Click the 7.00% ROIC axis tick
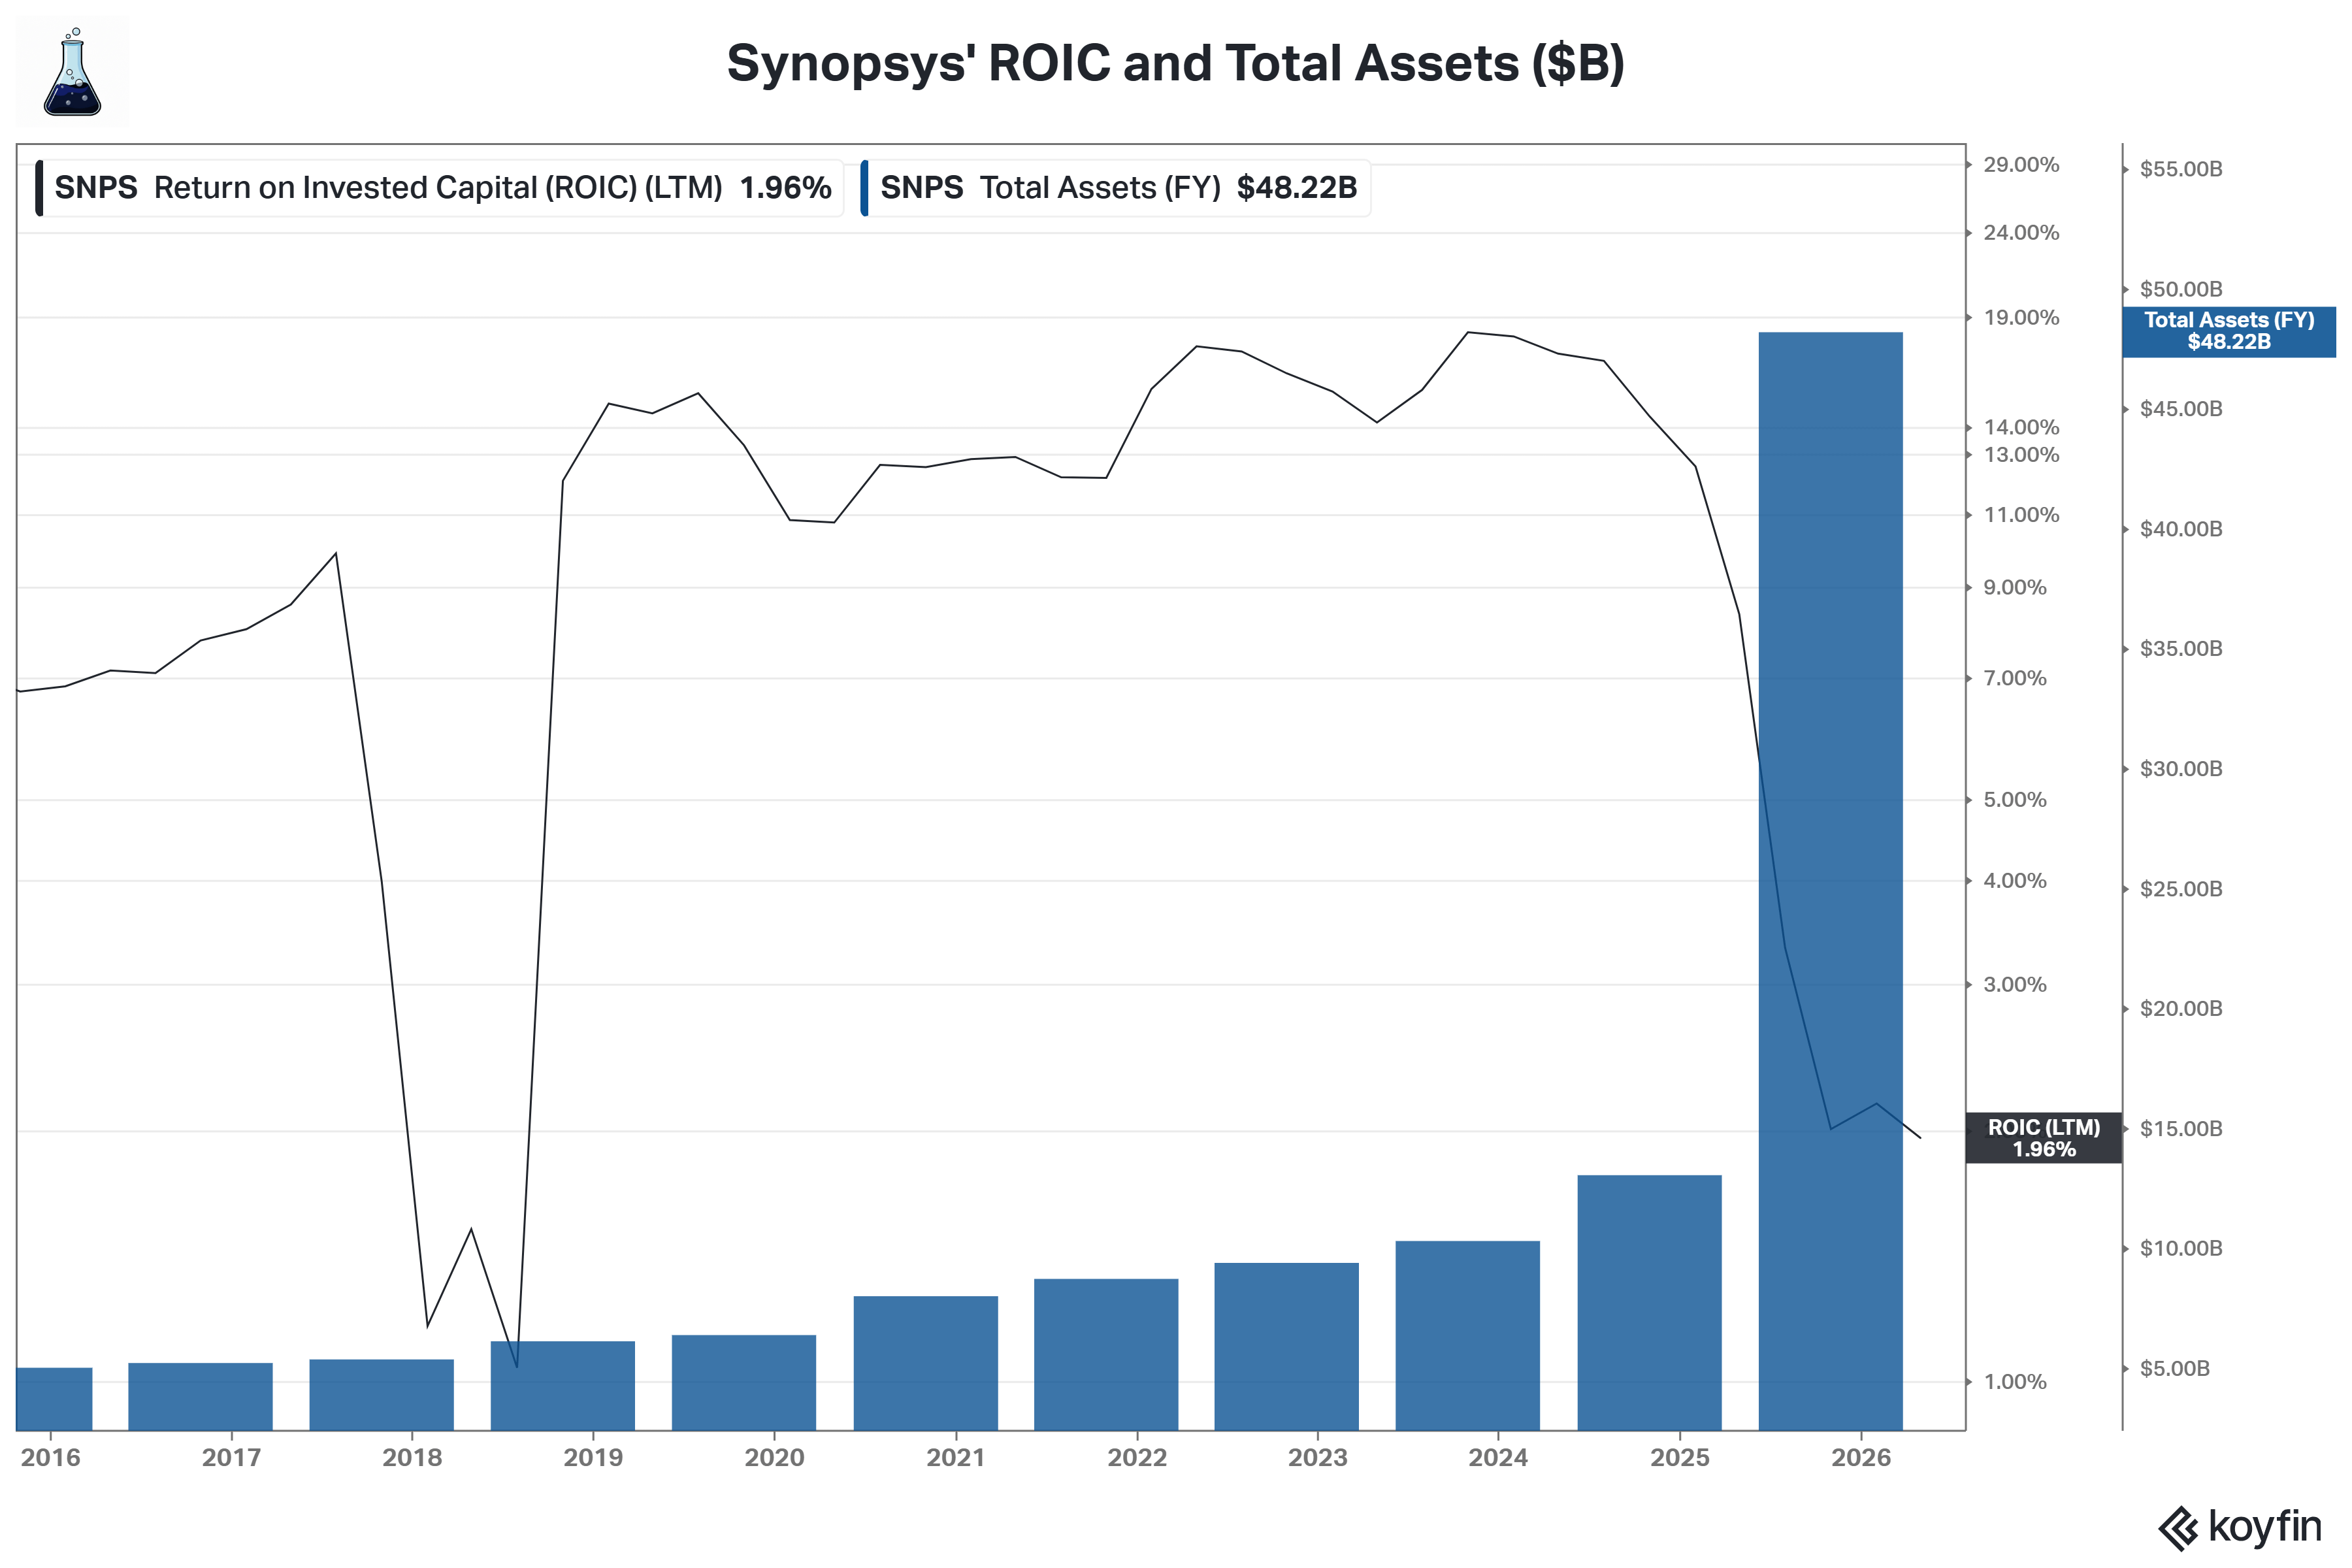The image size is (2352, 1568). click(x=2015, y=678)
